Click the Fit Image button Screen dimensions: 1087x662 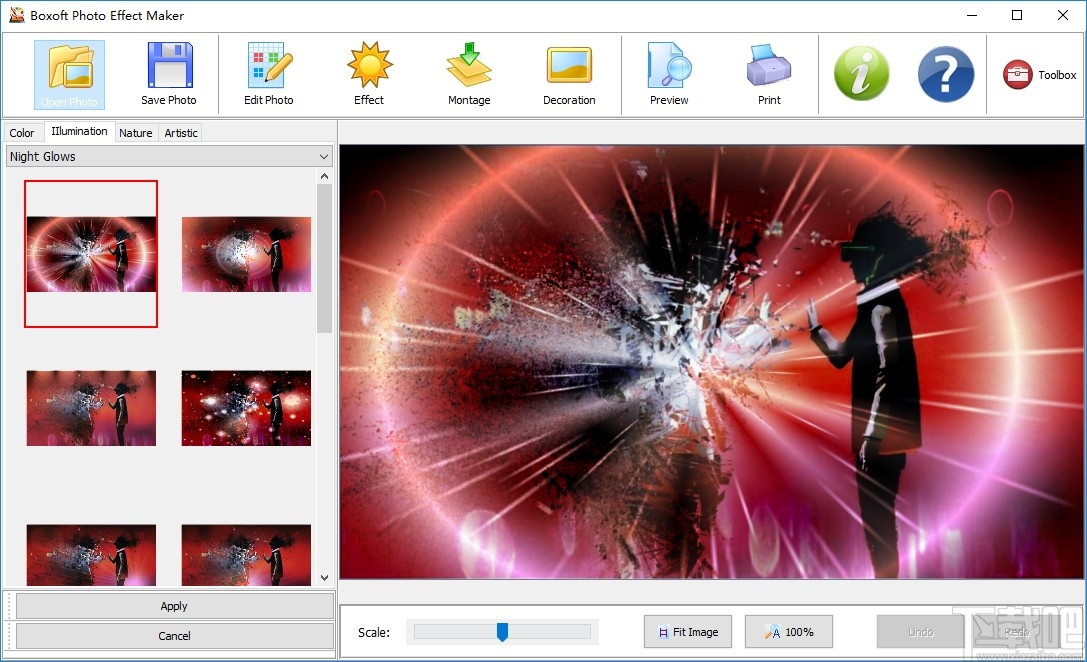(x=687, y=631)
